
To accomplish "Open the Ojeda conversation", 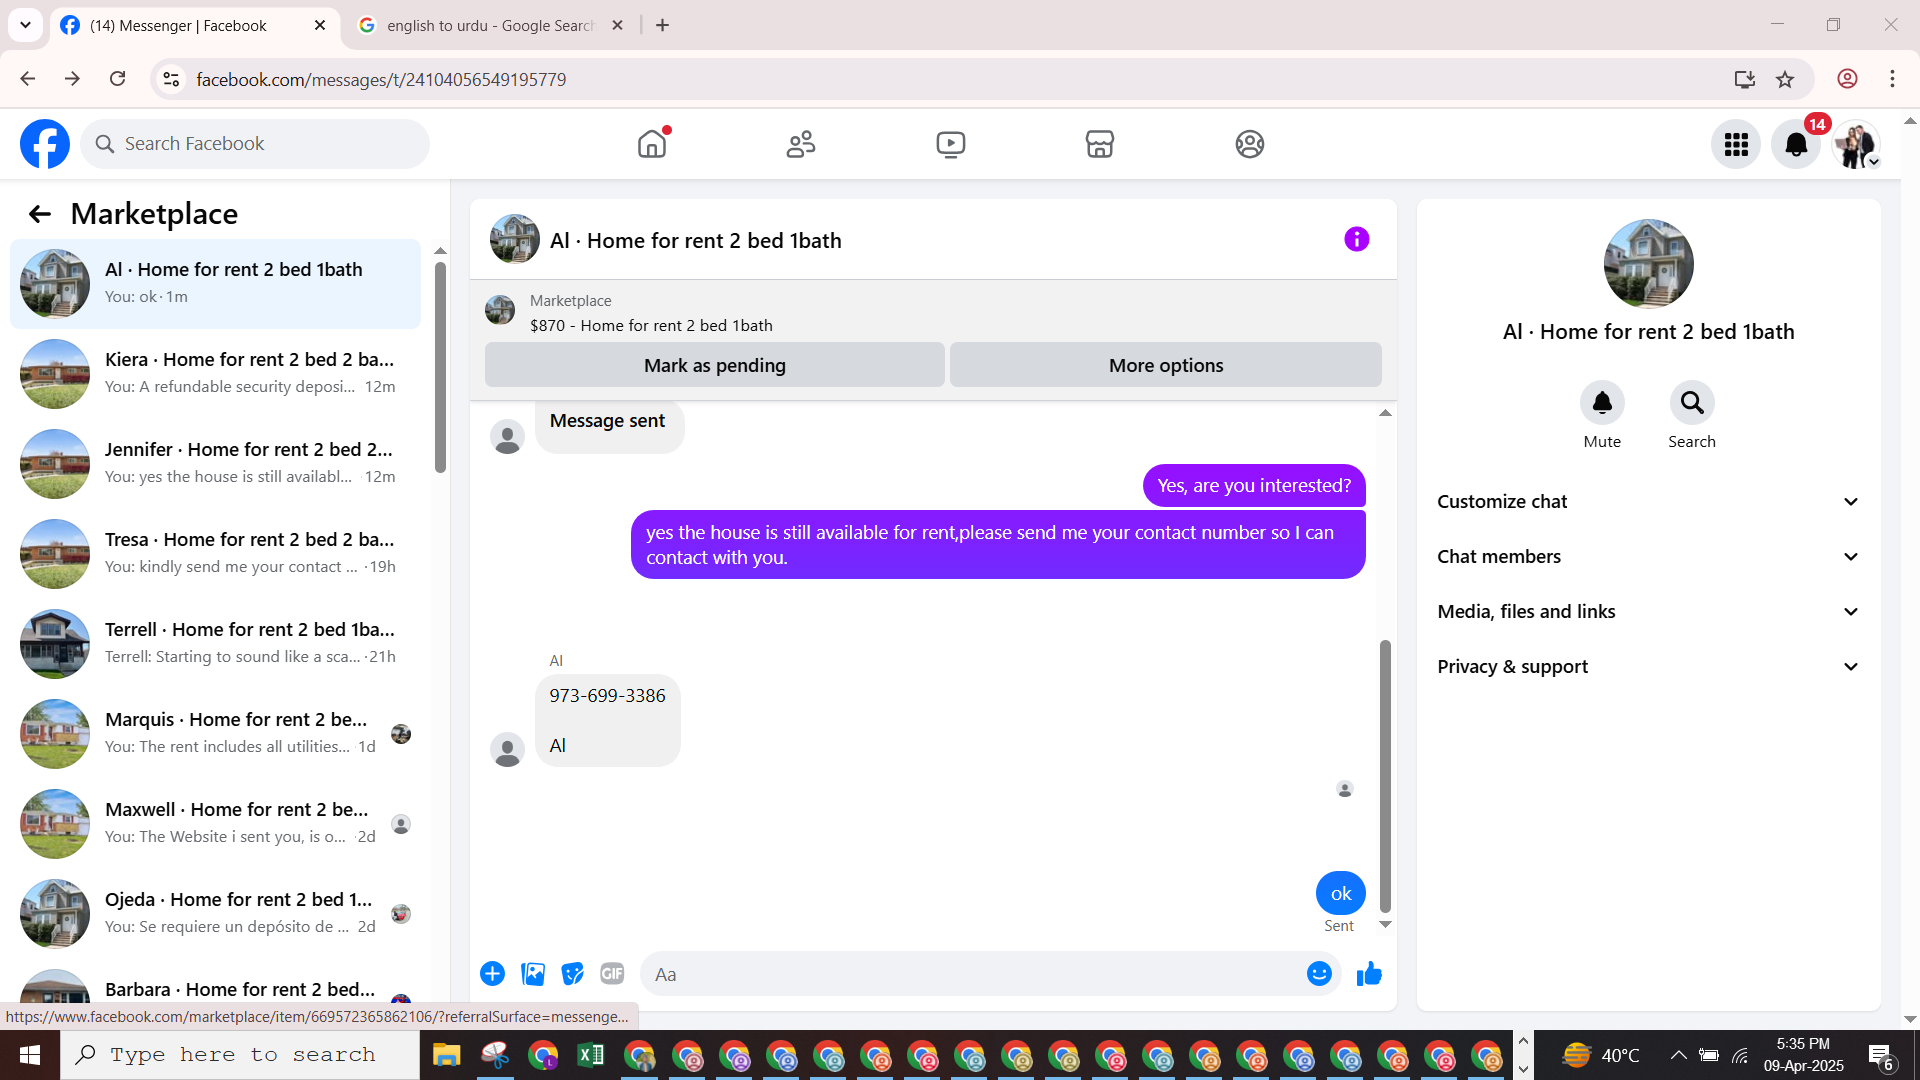I will click(x=215, y=914).
